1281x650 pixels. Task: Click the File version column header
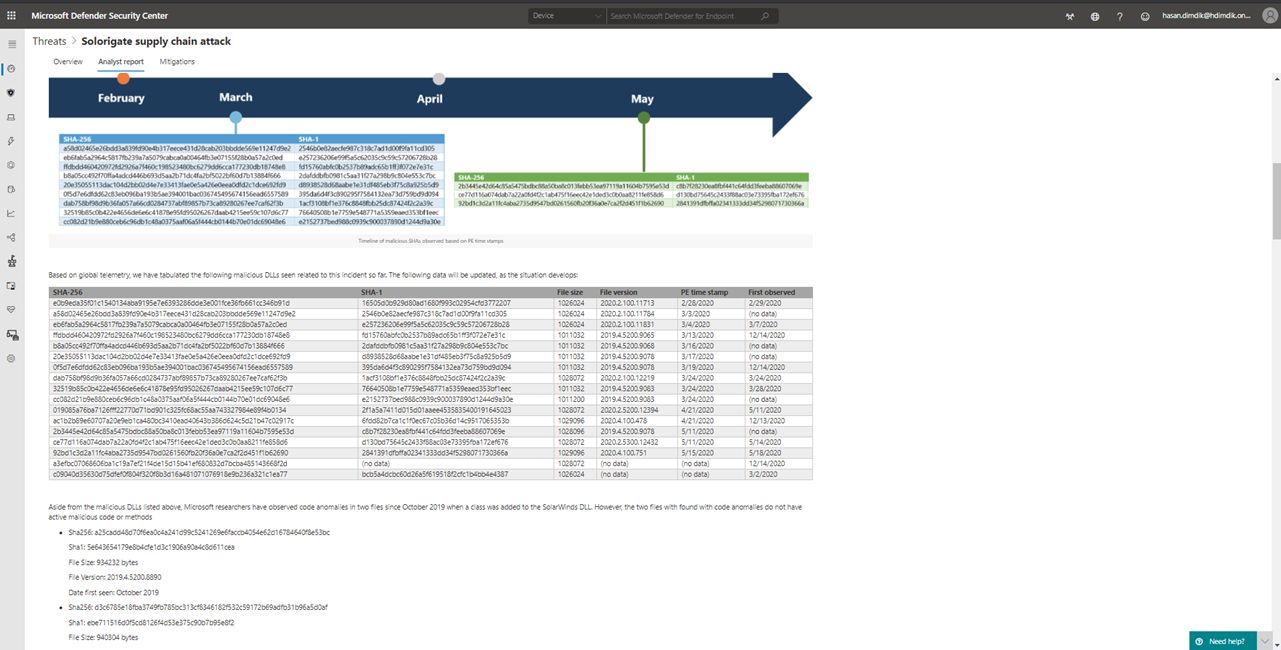pos(618,292)
